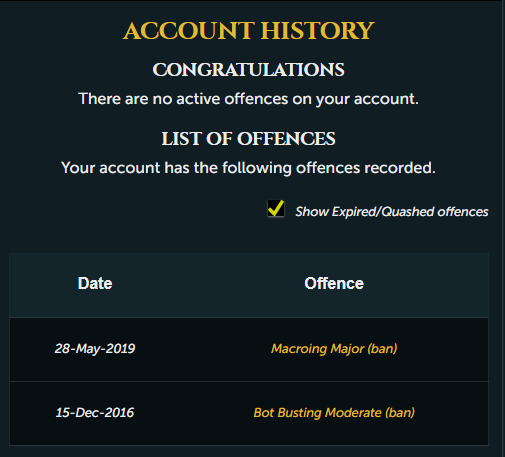Select the 15-Dec-2016 date cell
This screenshot has height=457, width=505.
[95, 413]
